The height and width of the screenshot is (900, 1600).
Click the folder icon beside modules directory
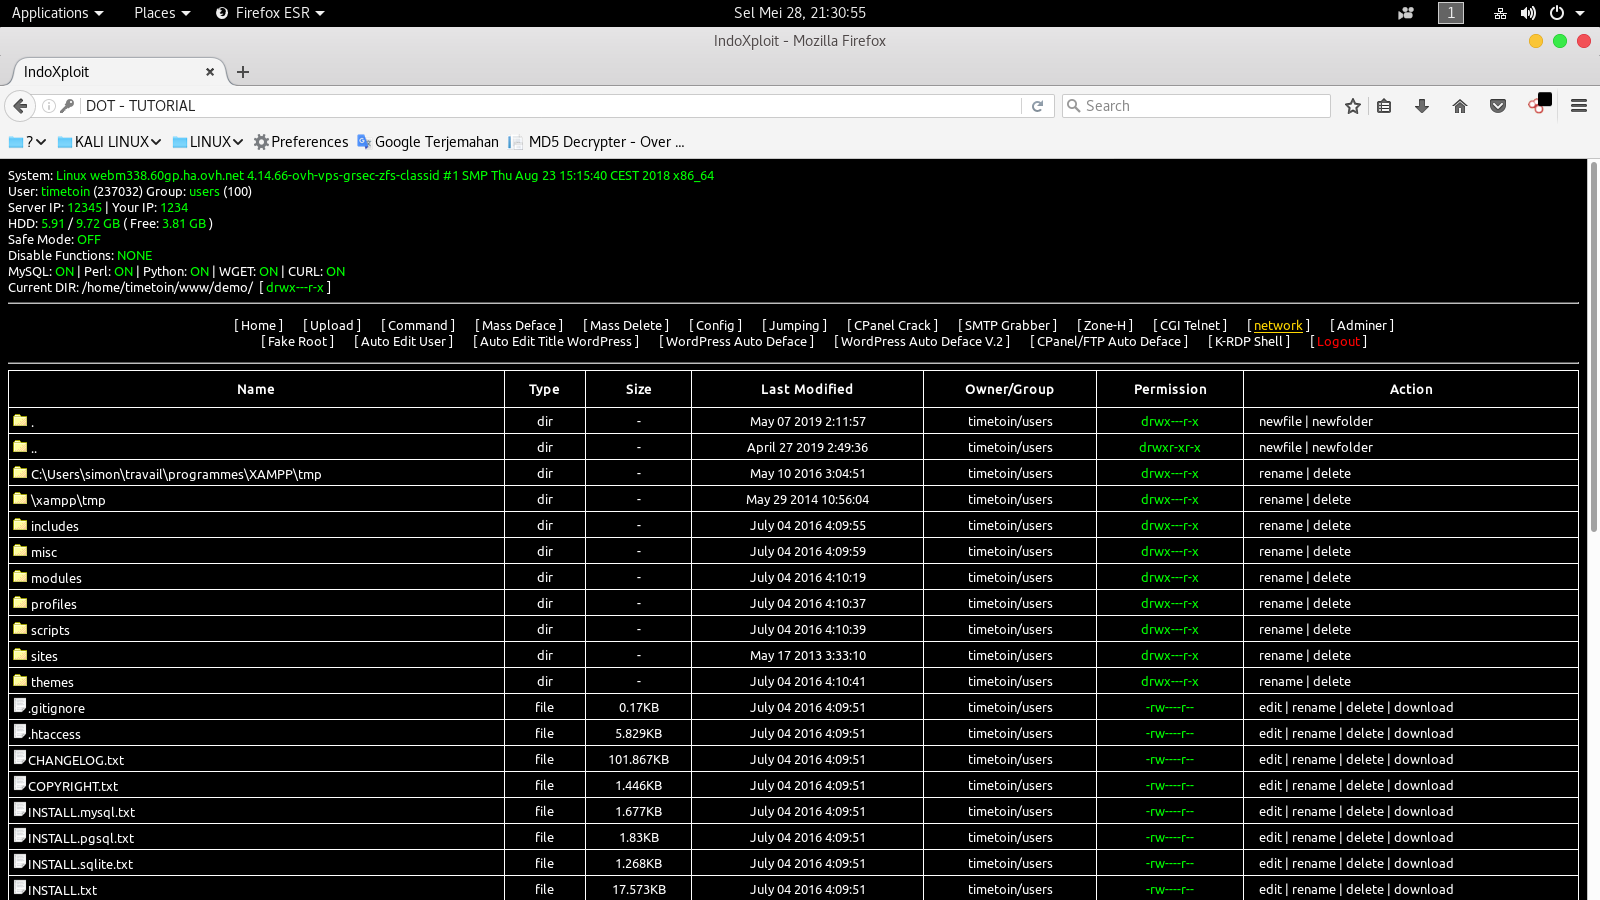click(20, 577)
